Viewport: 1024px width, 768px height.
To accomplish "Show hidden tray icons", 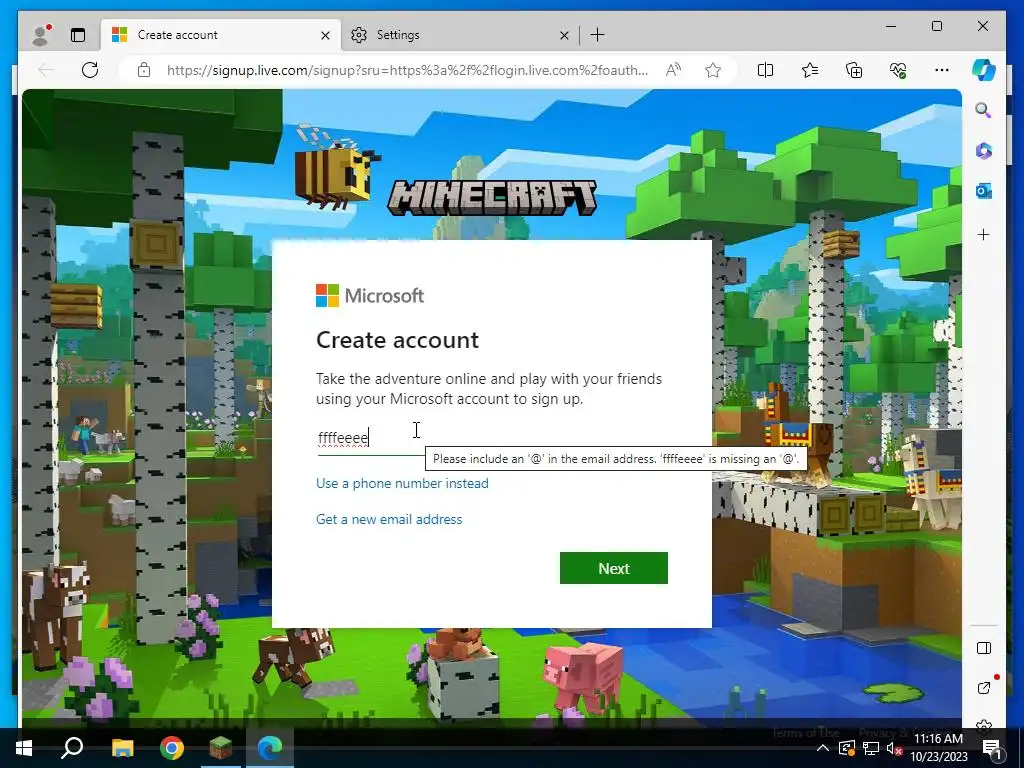I will pyautogui.click(x=823, y=748).
